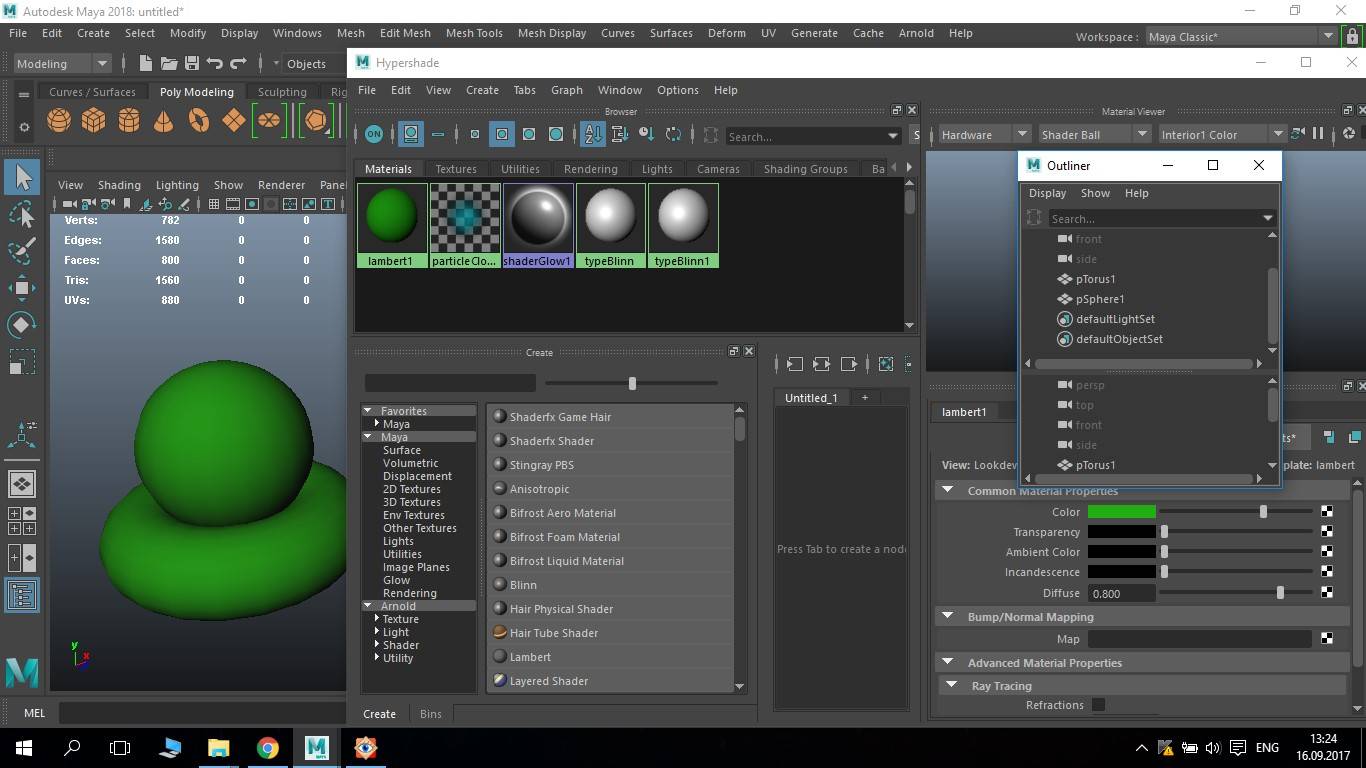Switch browser view to list mode
The height and width of the screenshot is (768, 1366).
(438, 134)
